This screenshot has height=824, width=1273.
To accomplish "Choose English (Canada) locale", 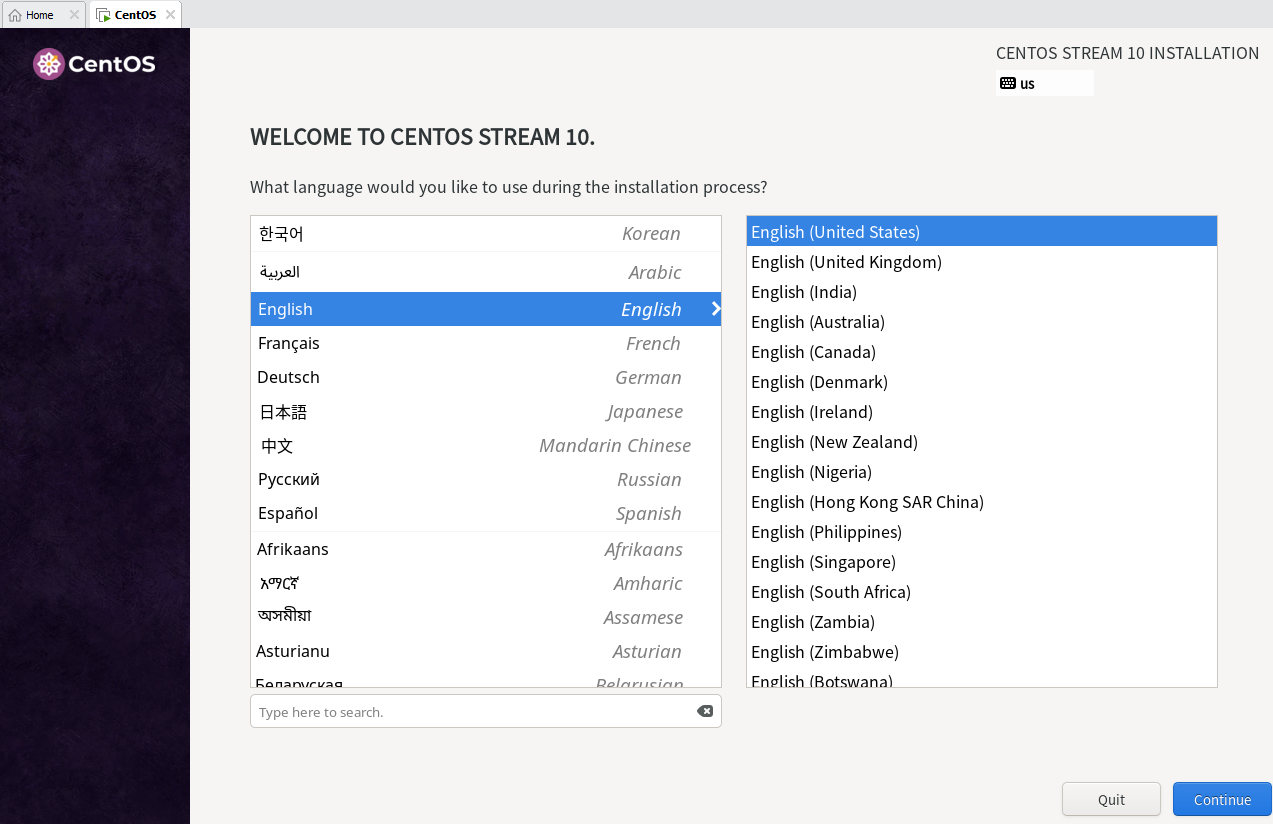I will pos(982,352).
